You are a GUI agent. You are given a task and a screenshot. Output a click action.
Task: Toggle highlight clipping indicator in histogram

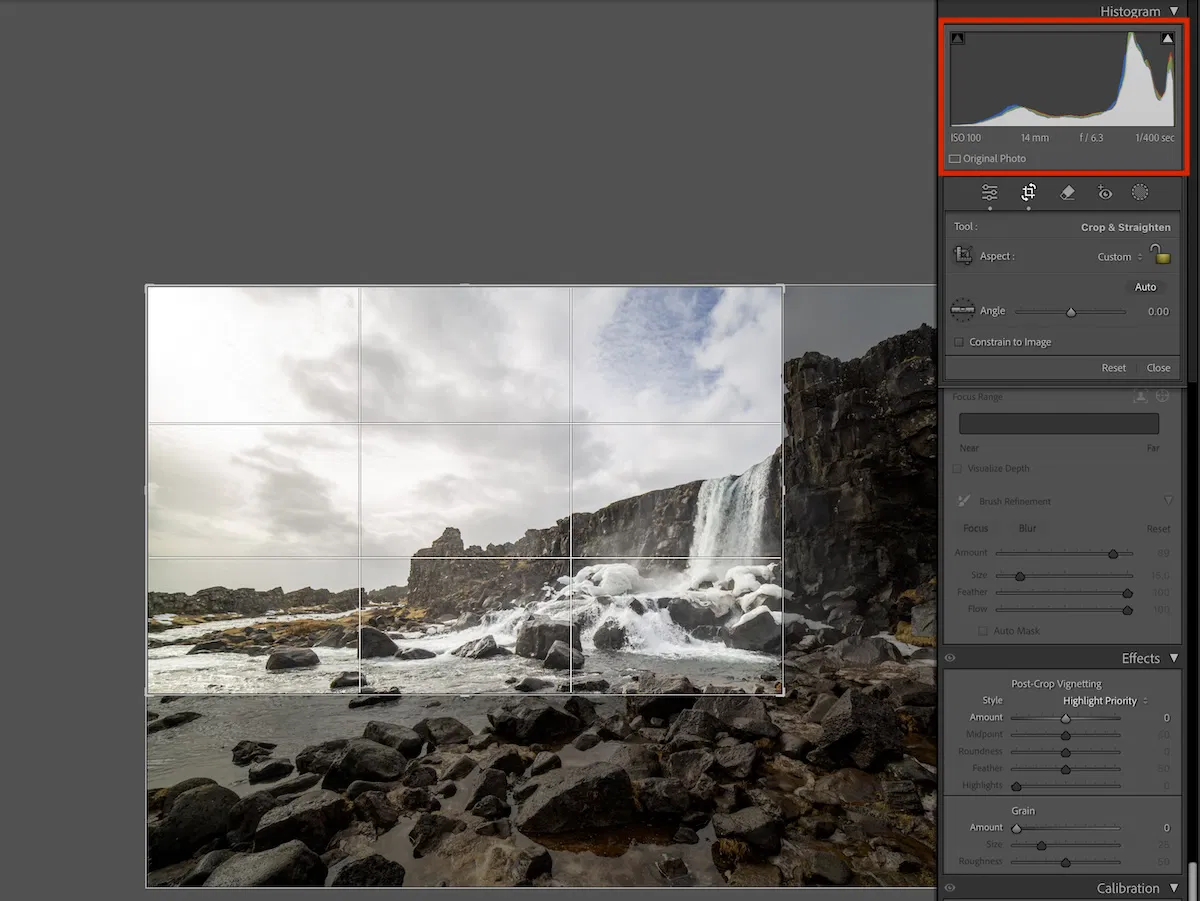tap(1167, 39)
